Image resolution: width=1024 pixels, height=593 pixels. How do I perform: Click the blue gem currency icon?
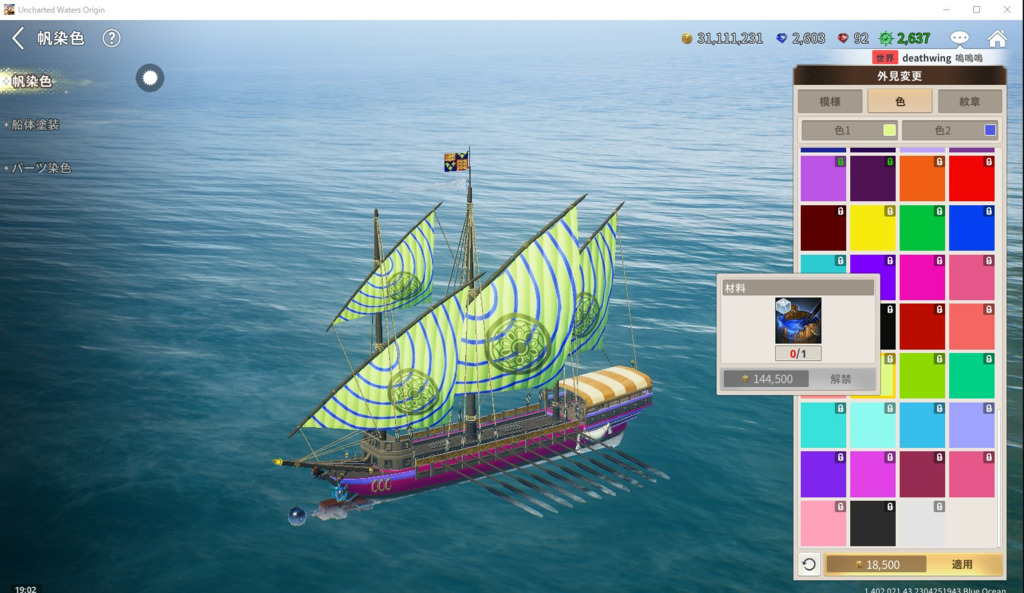(x=781, y=39)
